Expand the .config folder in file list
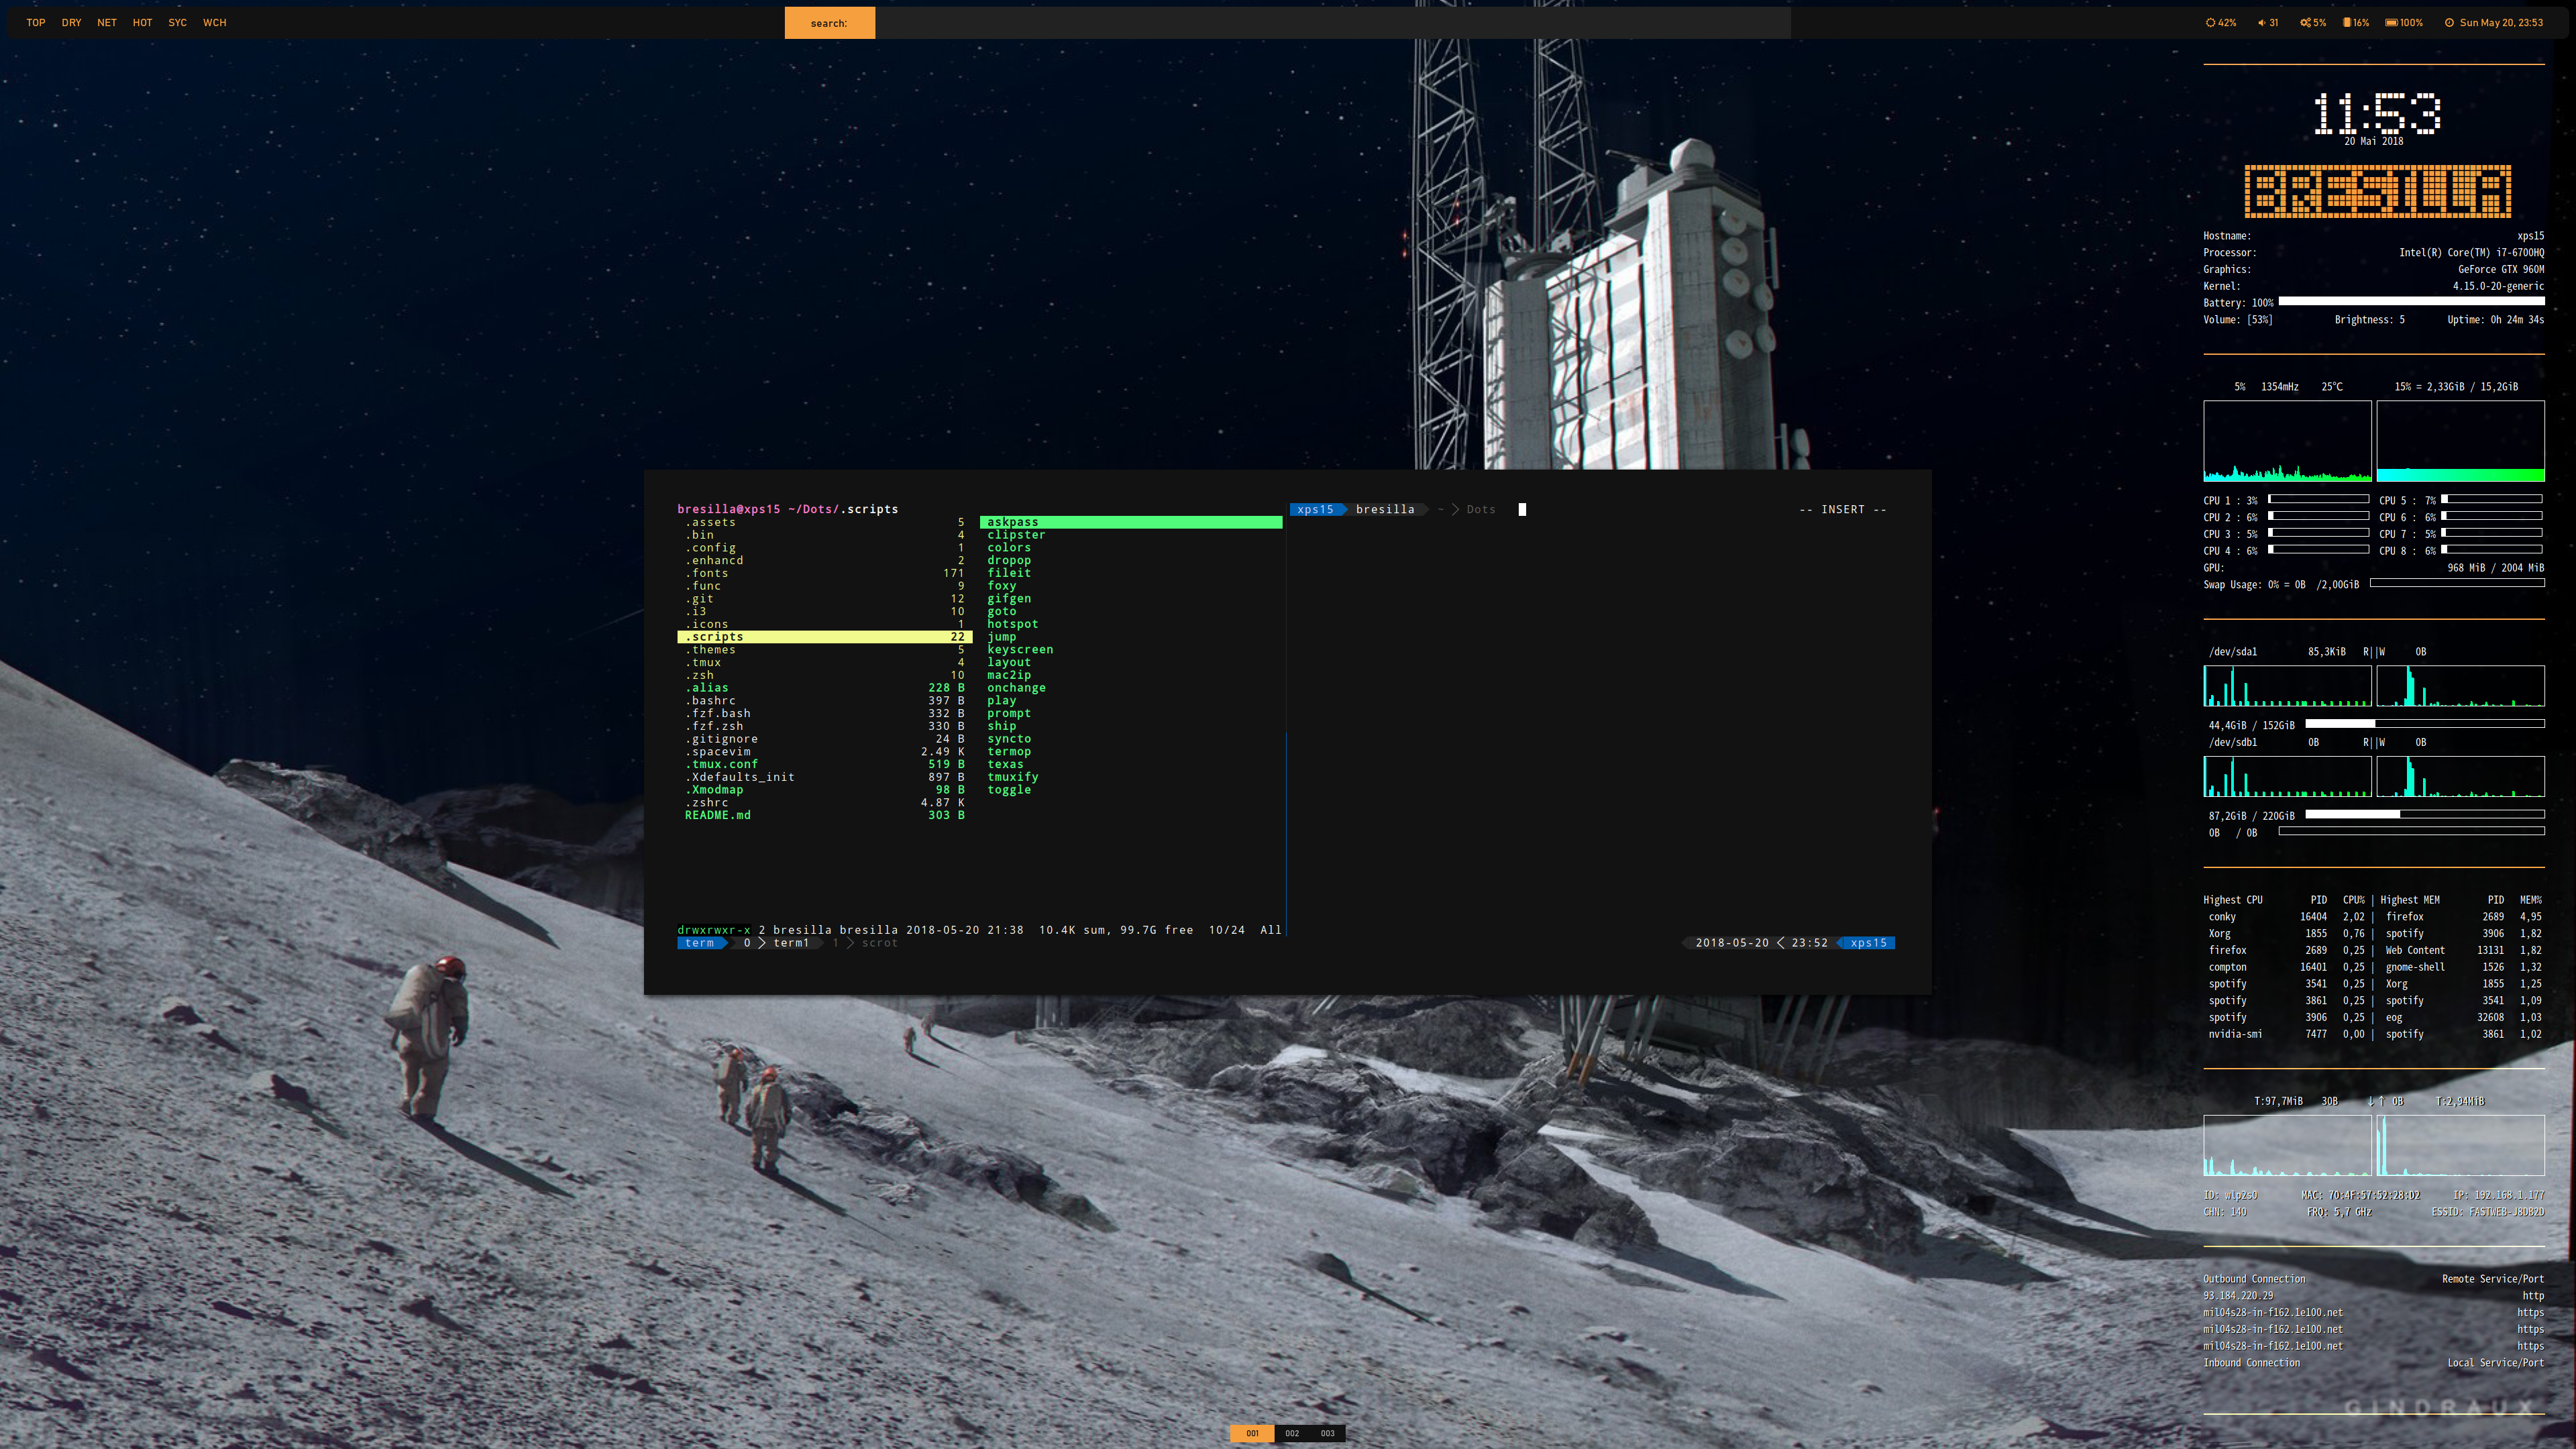The height and width of the screenshot is (1449, 2576). [713, 548]
